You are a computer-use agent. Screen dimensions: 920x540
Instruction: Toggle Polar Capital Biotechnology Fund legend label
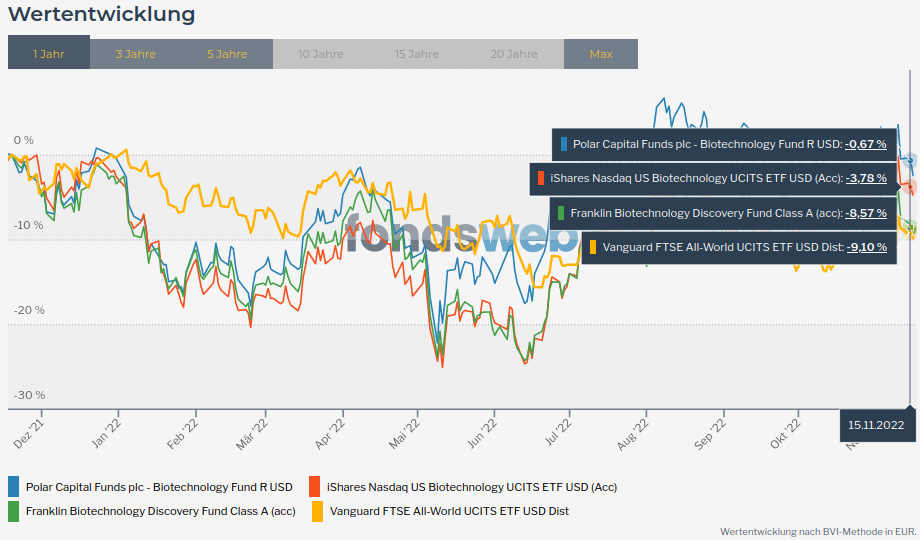pyautogui.click(x=159, y=487)
